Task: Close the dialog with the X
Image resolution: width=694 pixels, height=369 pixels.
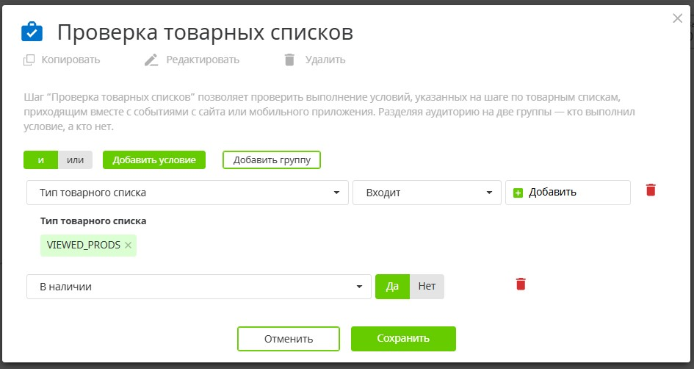Action: tap(677, 19)
